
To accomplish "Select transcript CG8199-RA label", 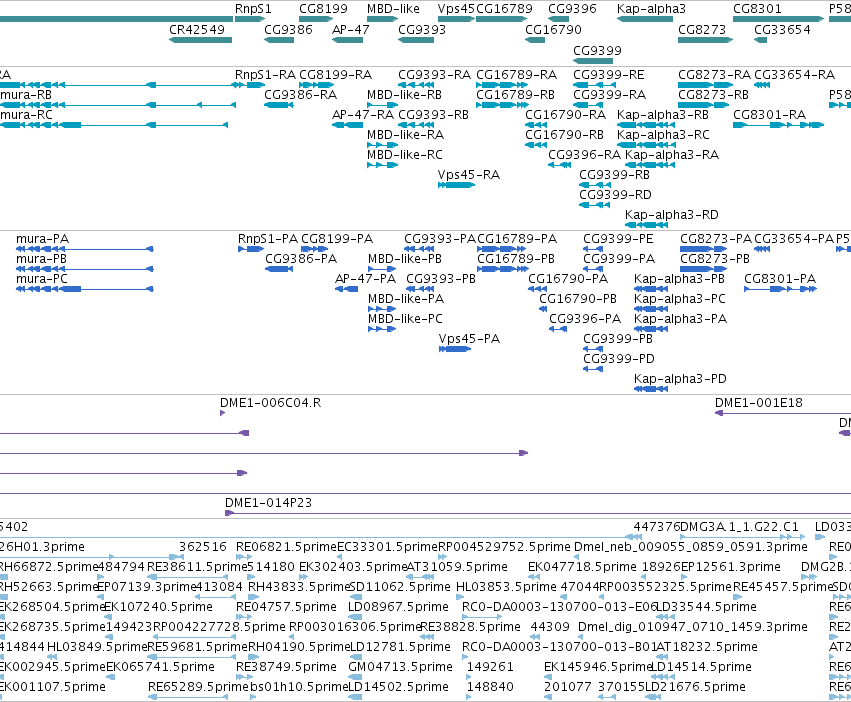I will click(x=335, y=75).
